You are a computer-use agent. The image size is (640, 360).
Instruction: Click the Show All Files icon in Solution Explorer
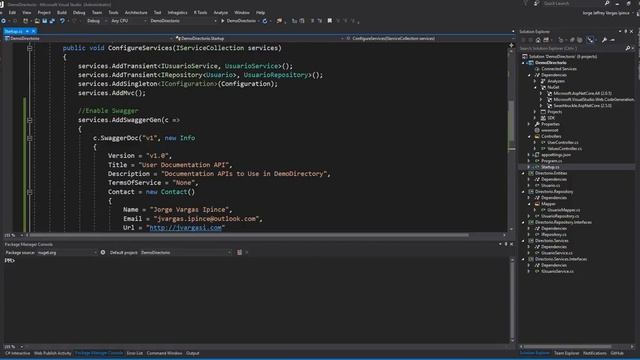580,40
